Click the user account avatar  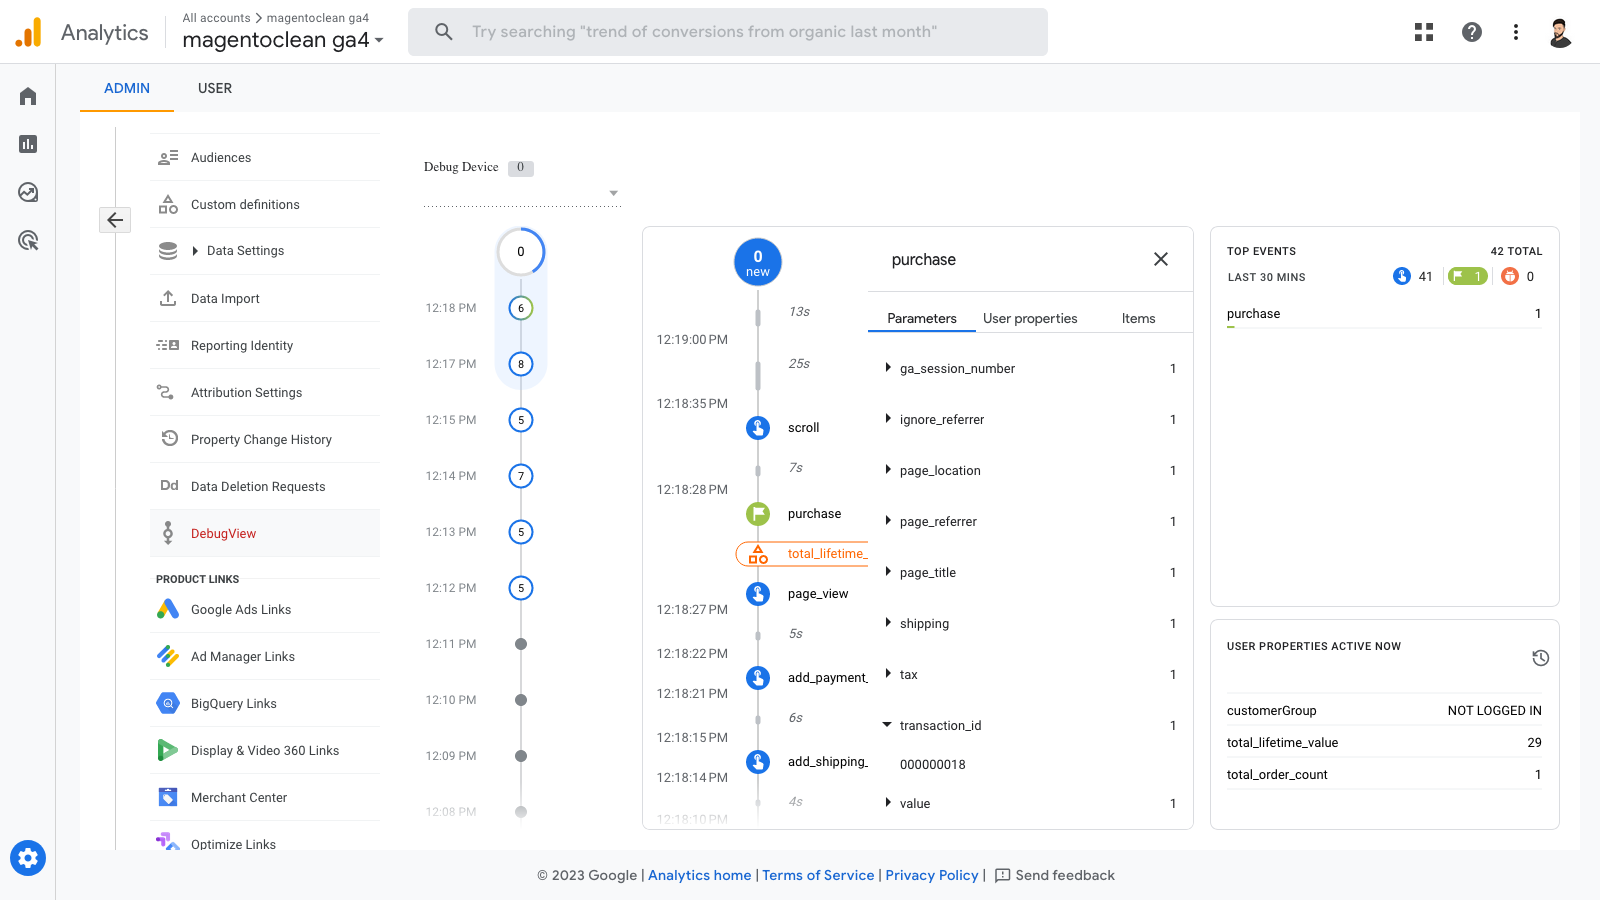[x=1560, y=32]
